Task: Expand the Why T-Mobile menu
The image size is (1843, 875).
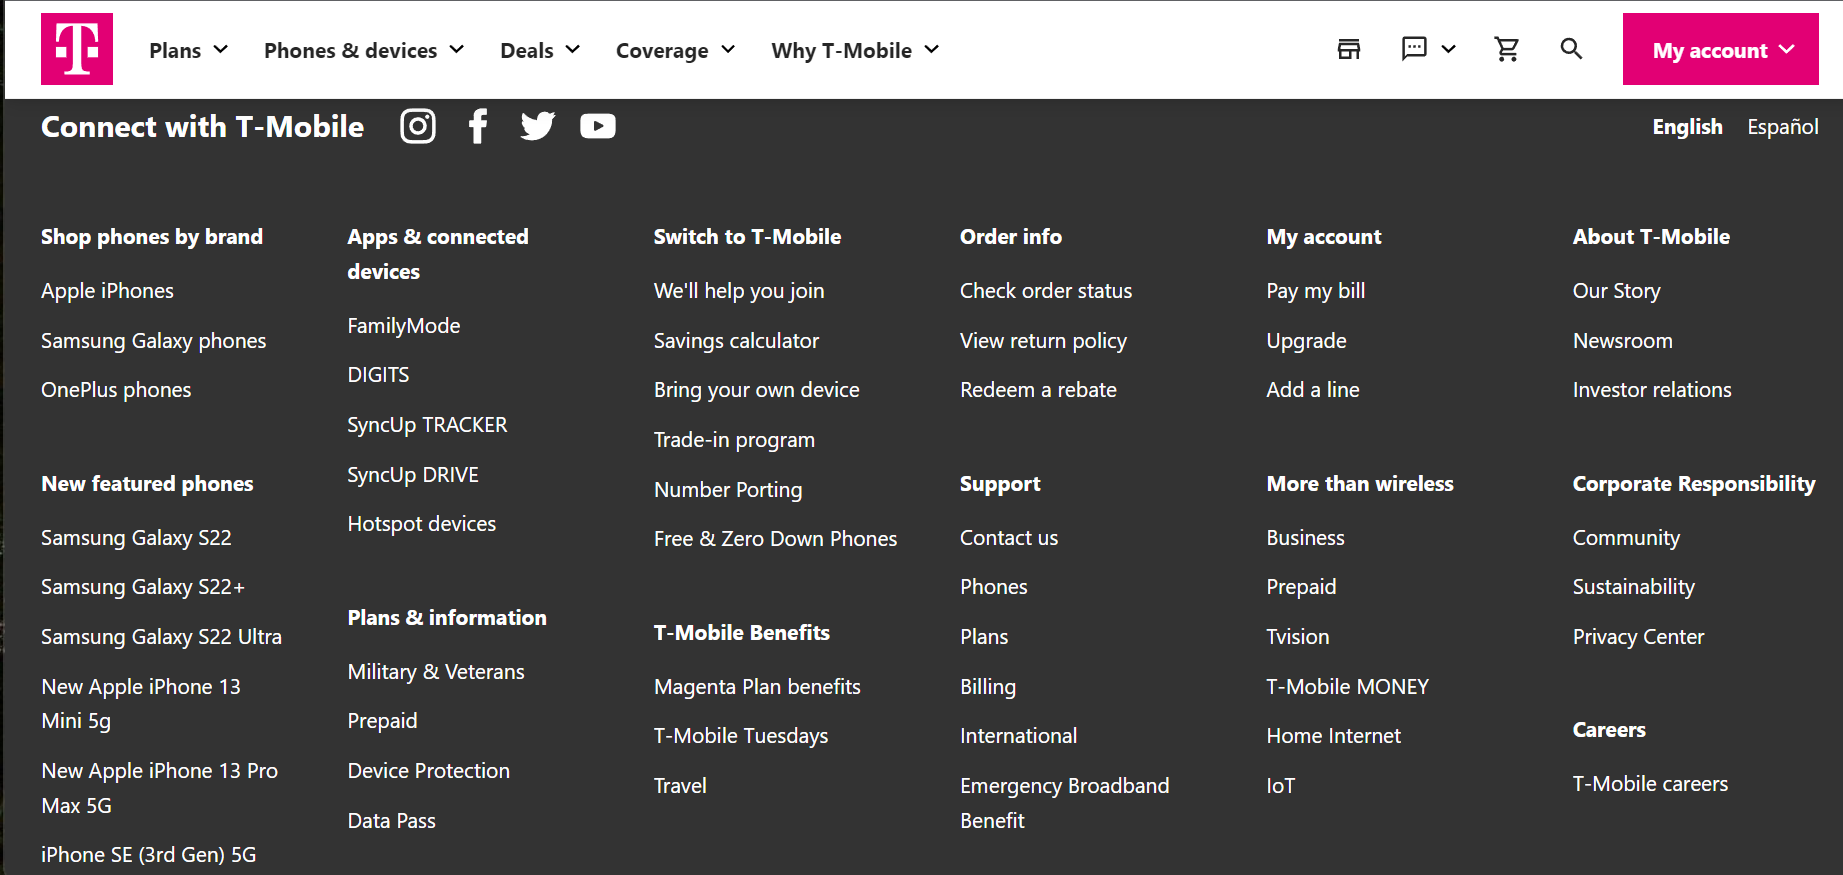Action: pyautogui.click(x=855, y=50)
